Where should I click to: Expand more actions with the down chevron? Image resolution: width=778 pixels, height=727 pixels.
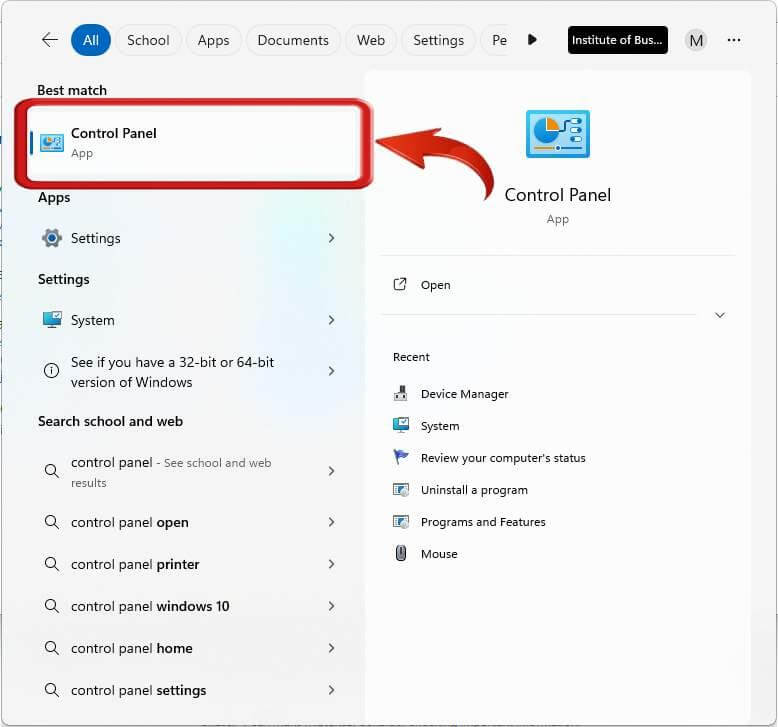[719, 315]
